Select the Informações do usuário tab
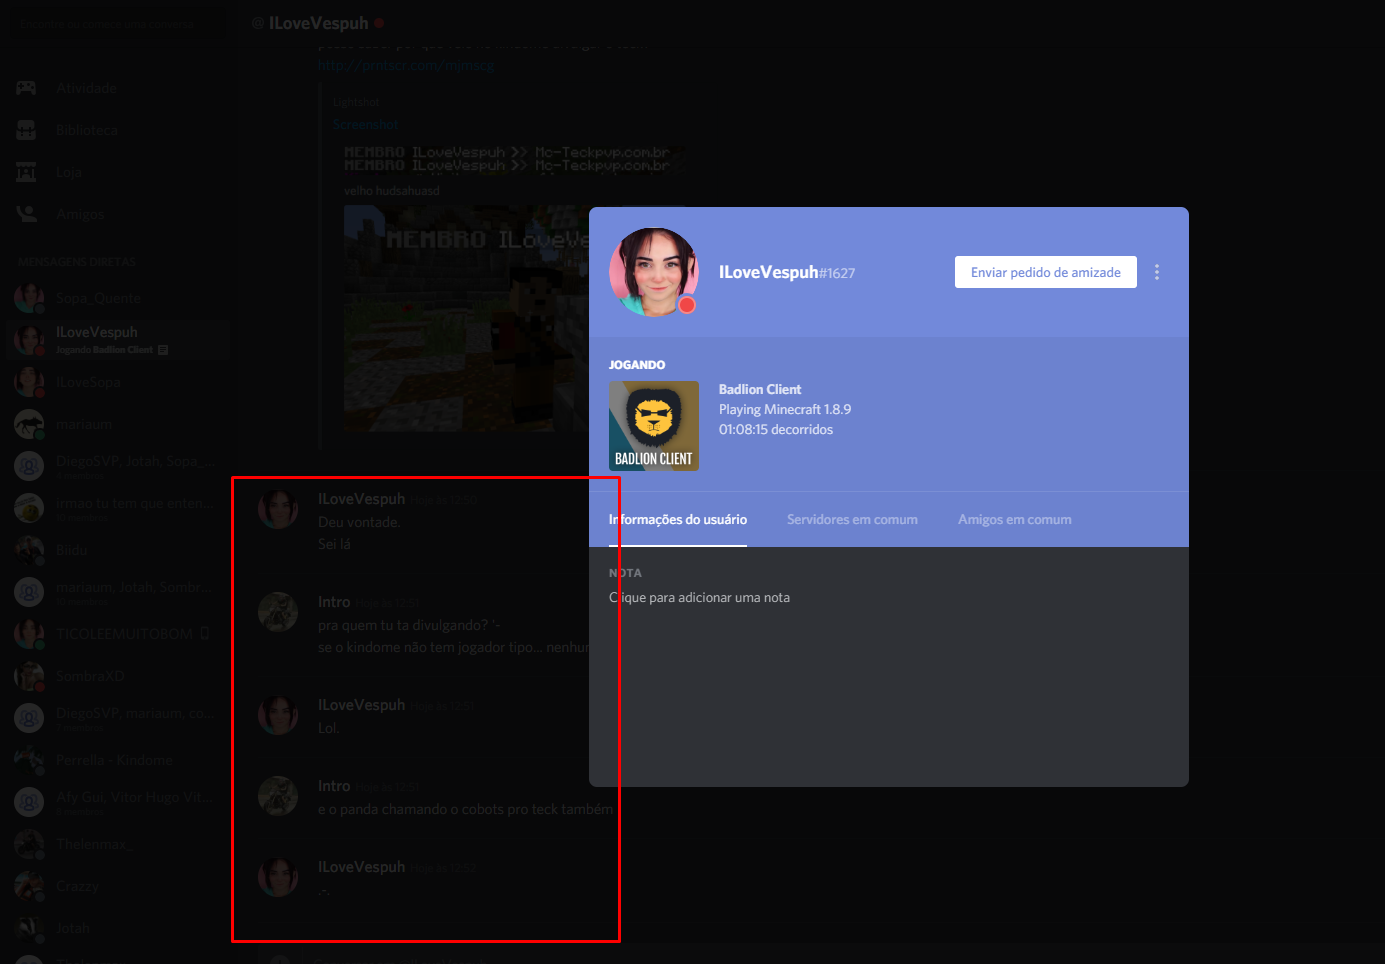1385x964 pixels. pyautogui.click(x=678, y=519)
